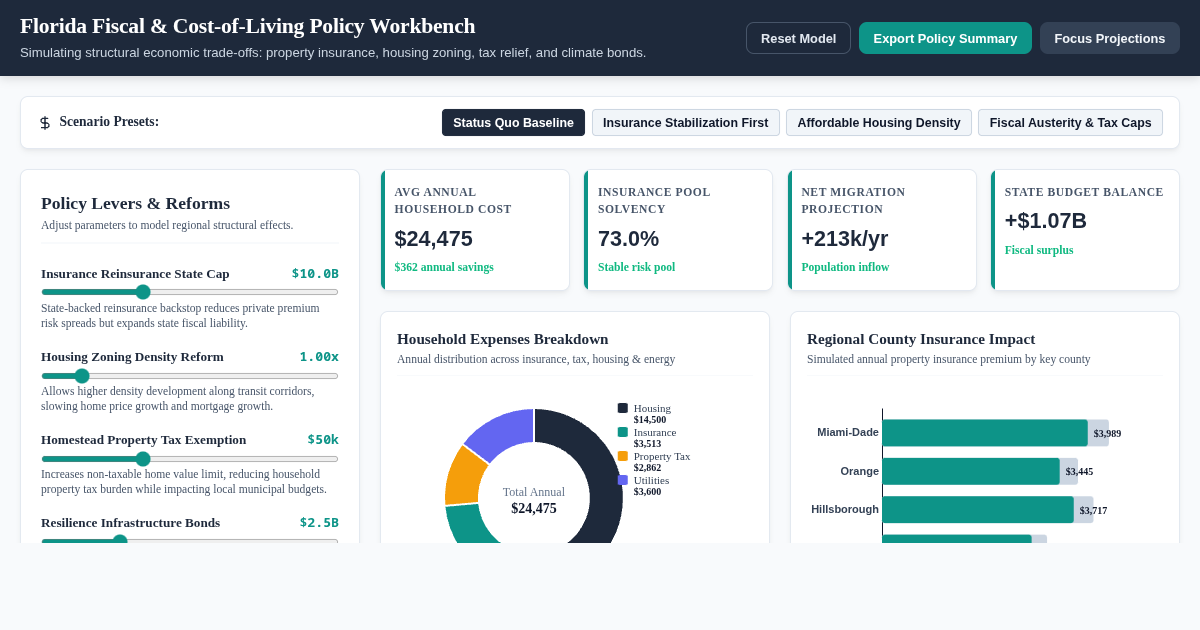Screen dimensions: 1200x630
Task: Click the Population inflow text
Action: coord(845,267)
